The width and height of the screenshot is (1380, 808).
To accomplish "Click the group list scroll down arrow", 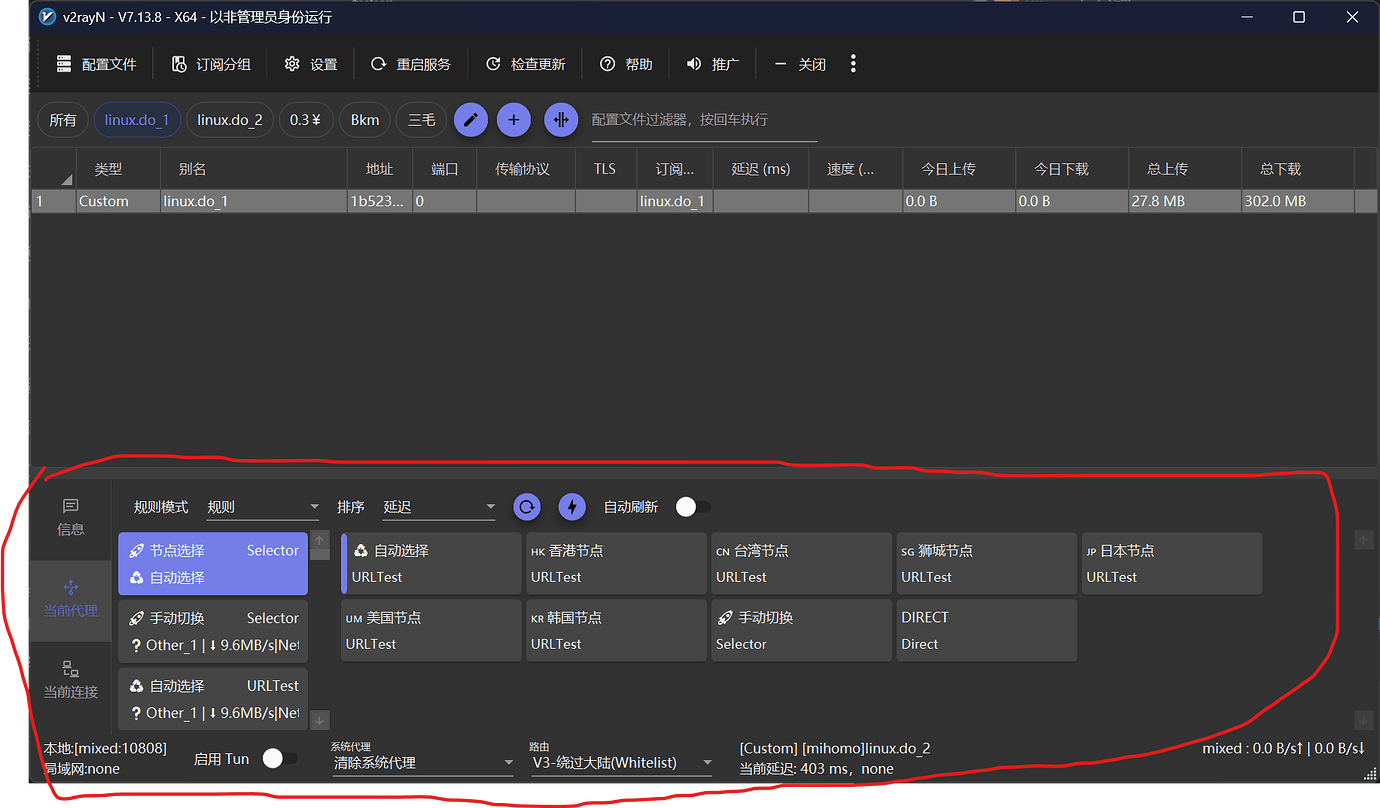I will (320, 720).
